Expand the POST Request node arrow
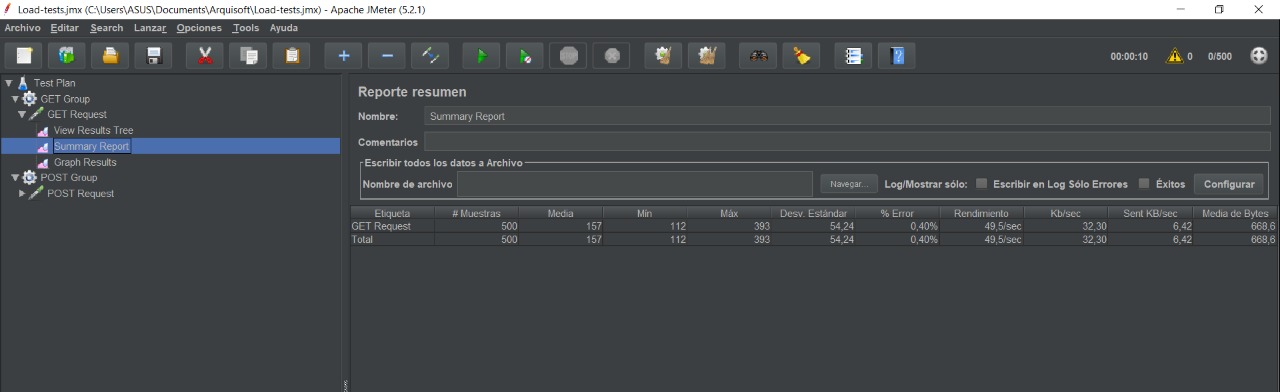Screen dimensions: 1280x392 pyautogui.click(x=22, y=194)
